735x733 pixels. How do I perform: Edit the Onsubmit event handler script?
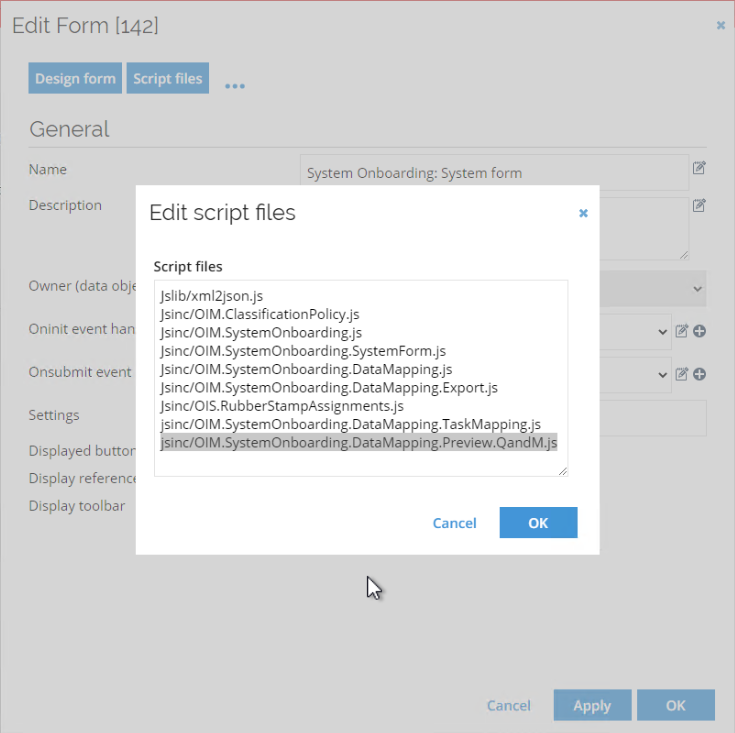(682, 374)
